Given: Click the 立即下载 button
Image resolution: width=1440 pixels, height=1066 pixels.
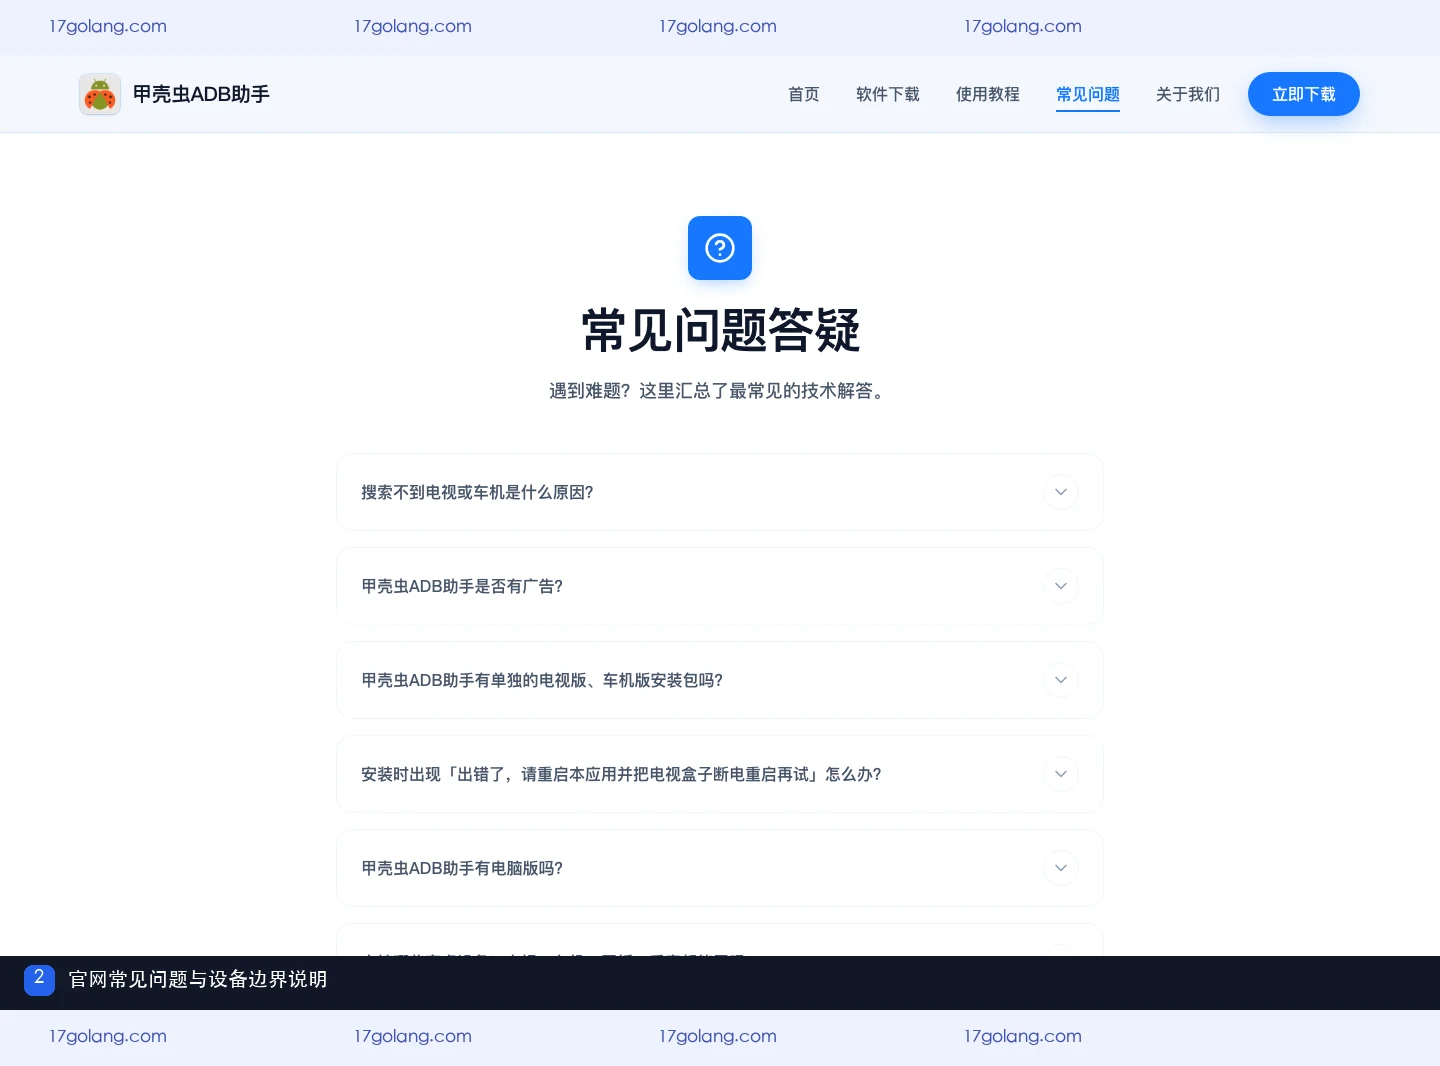Looking at the screenshot, I should coord(1304,94).
